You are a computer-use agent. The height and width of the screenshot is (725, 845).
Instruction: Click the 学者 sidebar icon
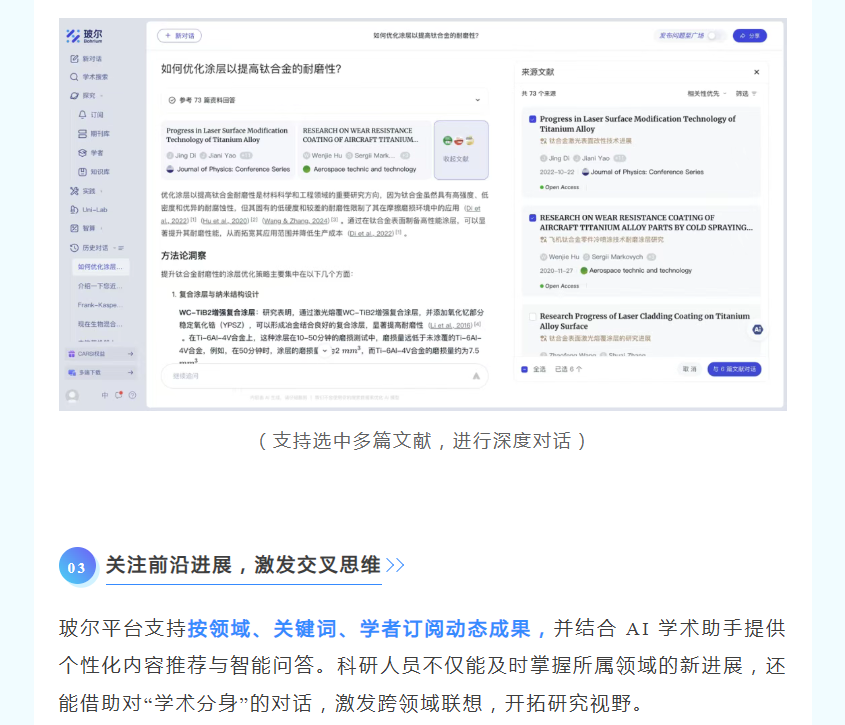point(83,153)
